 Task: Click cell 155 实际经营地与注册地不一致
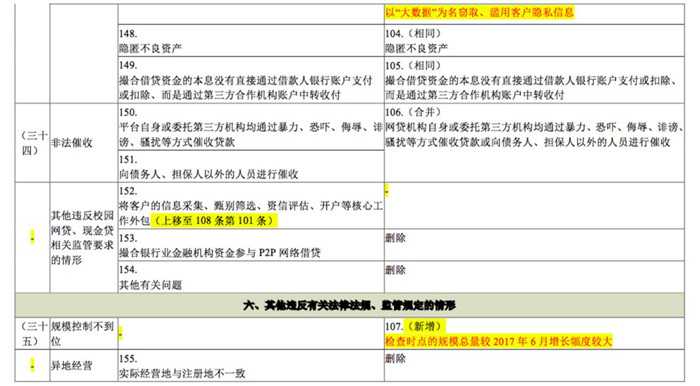(x=251, y=365)
